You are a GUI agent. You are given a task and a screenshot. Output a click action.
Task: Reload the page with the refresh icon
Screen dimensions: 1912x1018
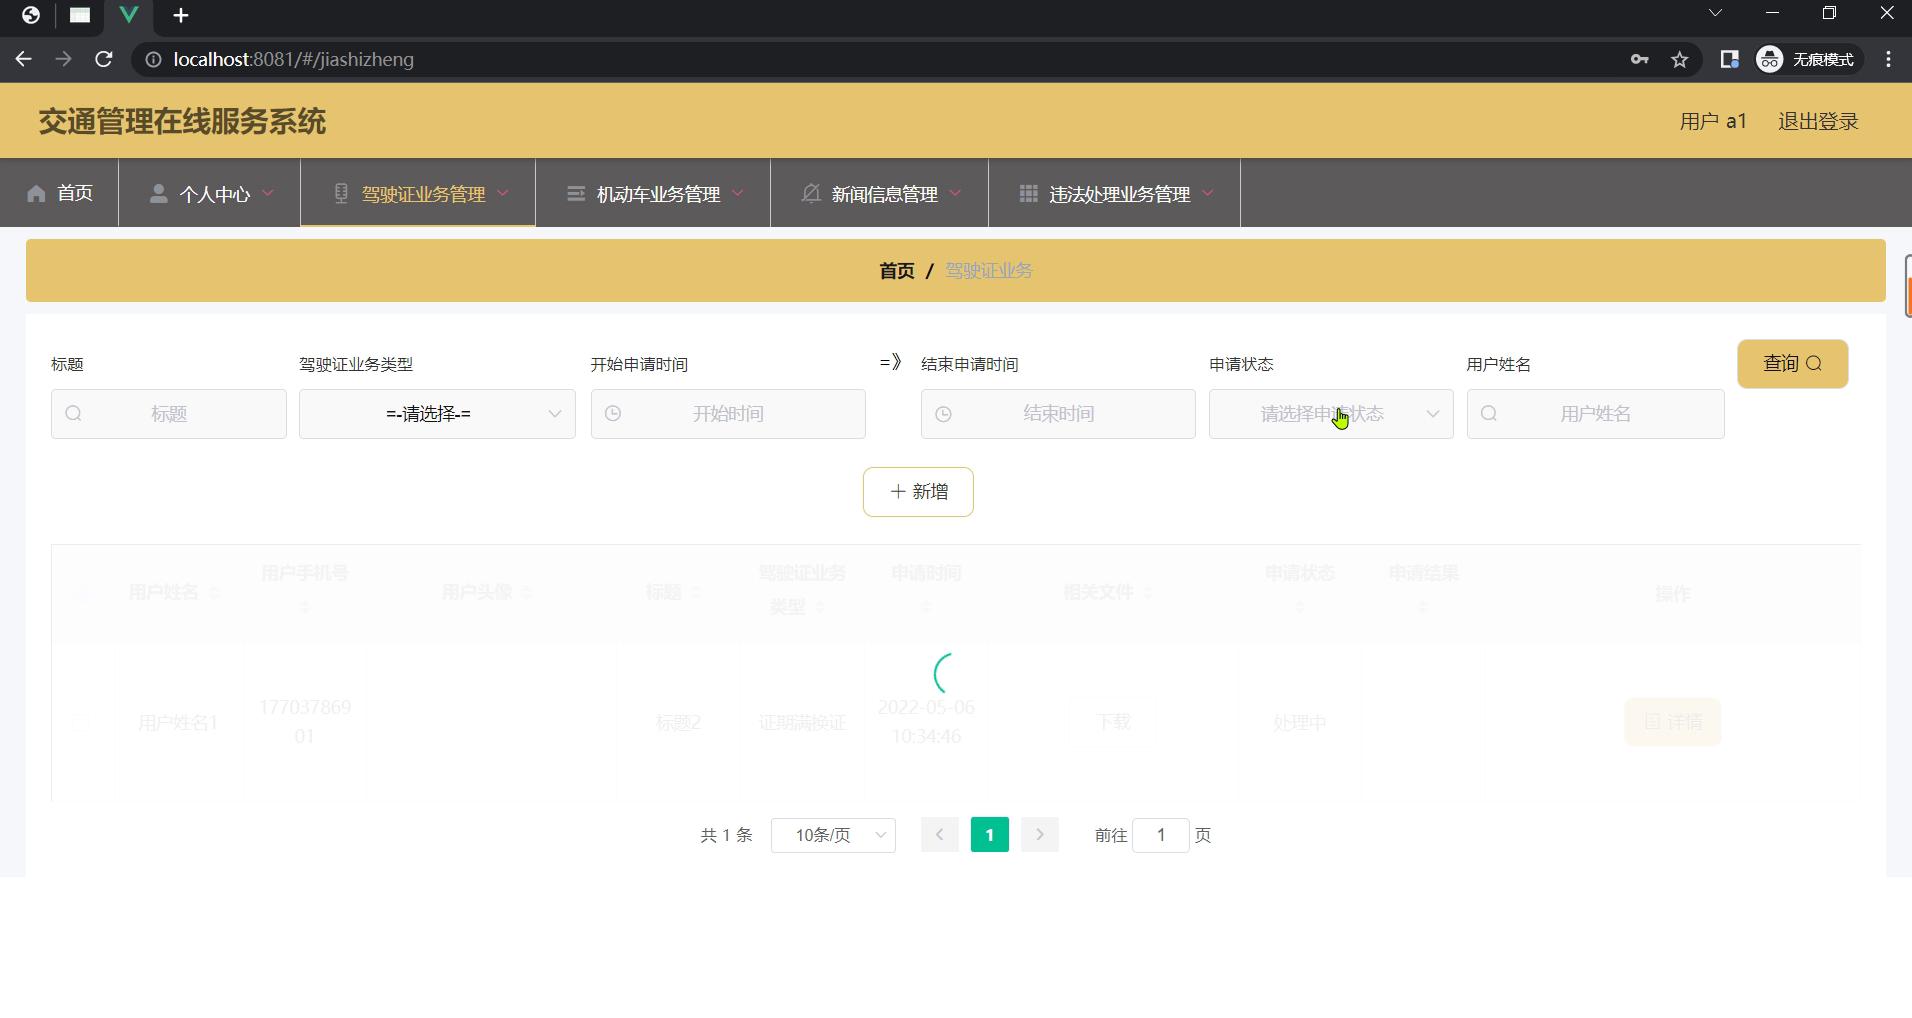pyautogui.click(x=103, y=59)
